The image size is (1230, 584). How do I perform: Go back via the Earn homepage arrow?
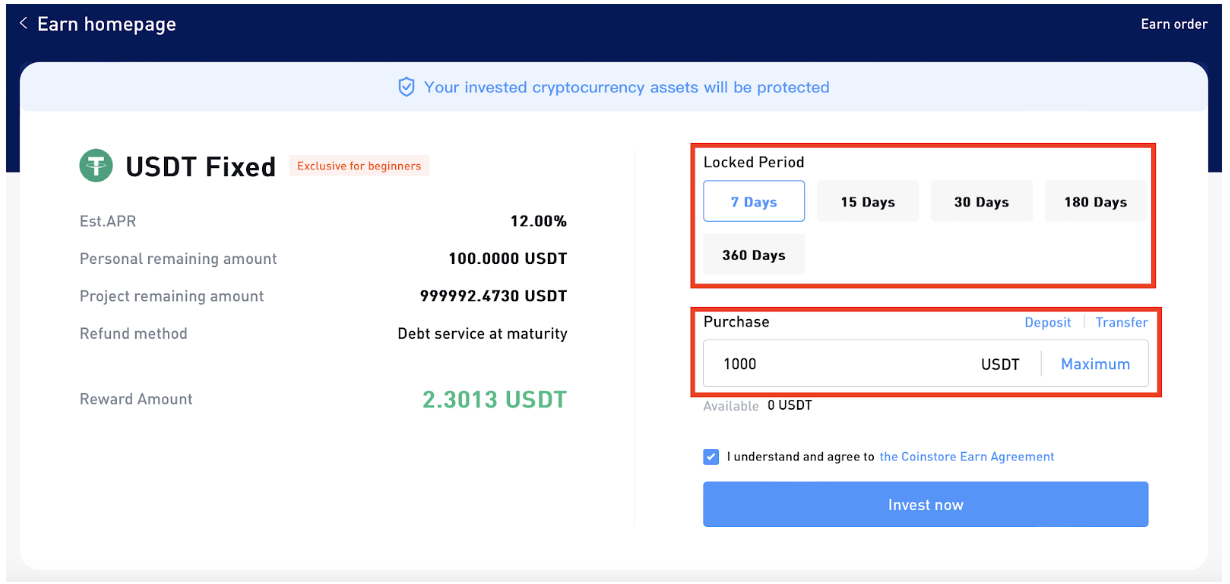tap(23, 24)
